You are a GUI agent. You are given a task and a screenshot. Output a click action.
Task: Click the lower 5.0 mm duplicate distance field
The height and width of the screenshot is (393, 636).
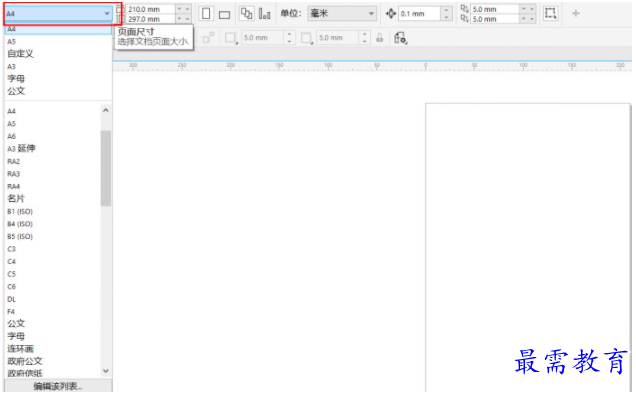[x=495, y=19]
